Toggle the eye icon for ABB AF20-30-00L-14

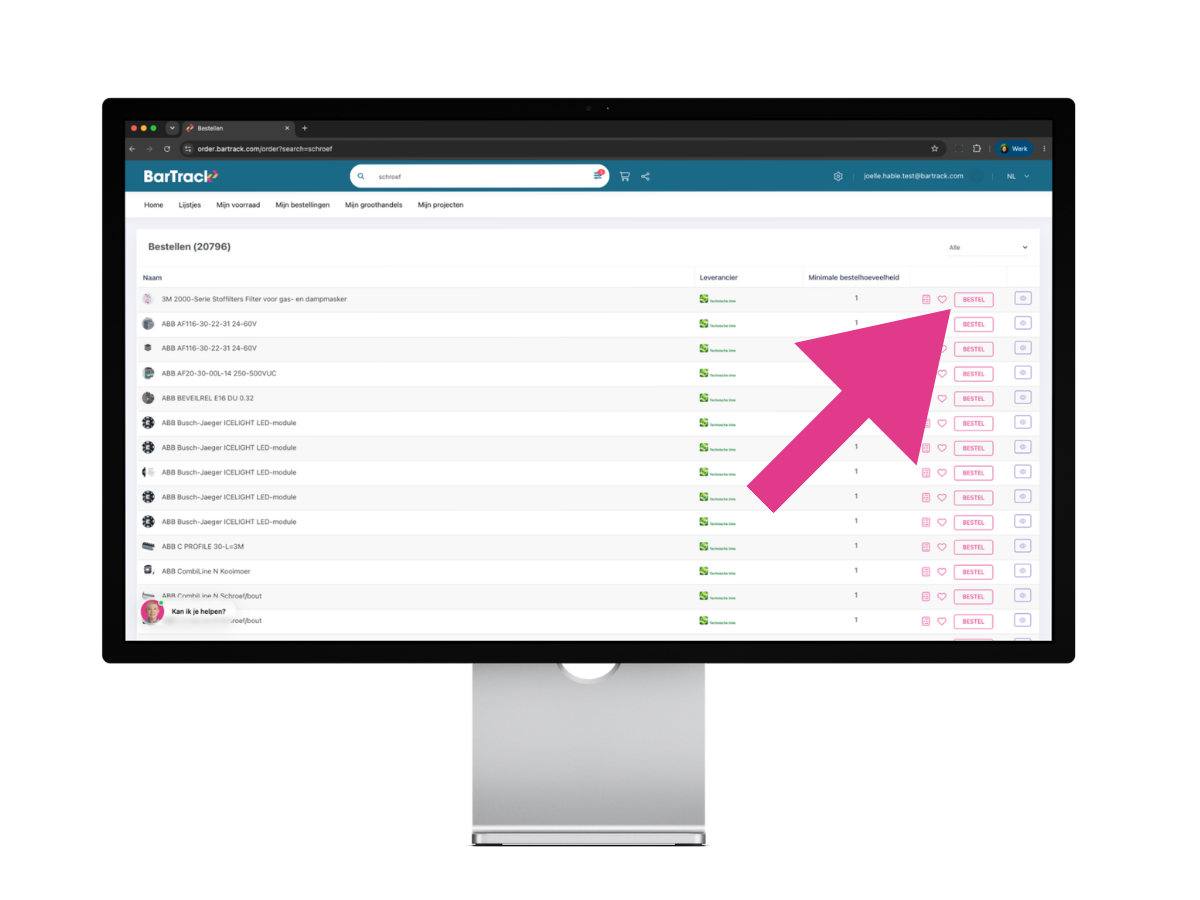1022,372
